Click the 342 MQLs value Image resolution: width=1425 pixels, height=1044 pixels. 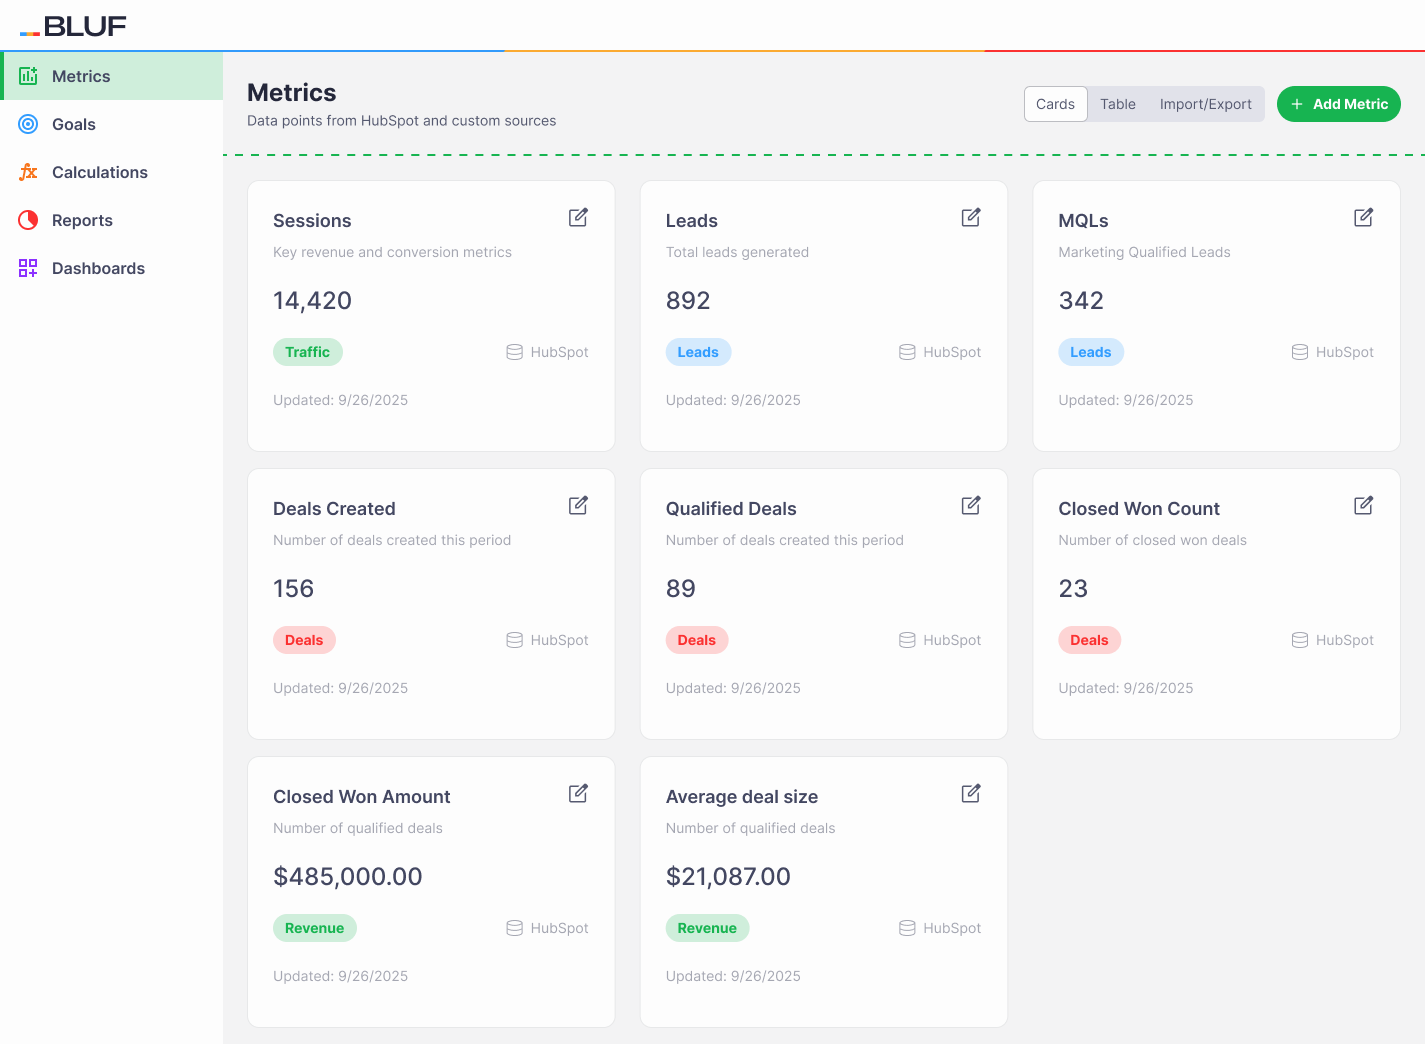coord(1081,301)
